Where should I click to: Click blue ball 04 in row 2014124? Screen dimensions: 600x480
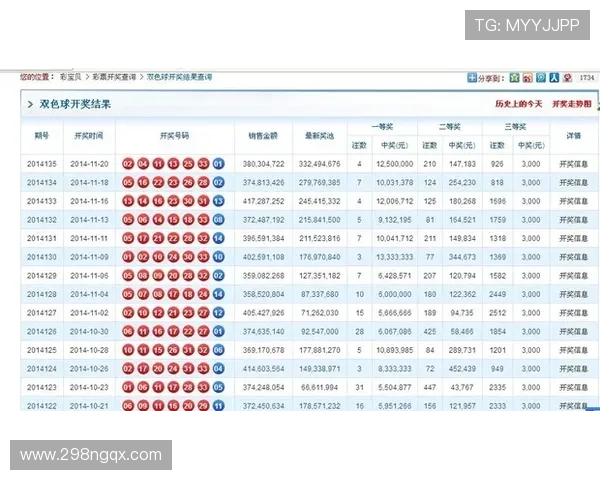point(218,369)
